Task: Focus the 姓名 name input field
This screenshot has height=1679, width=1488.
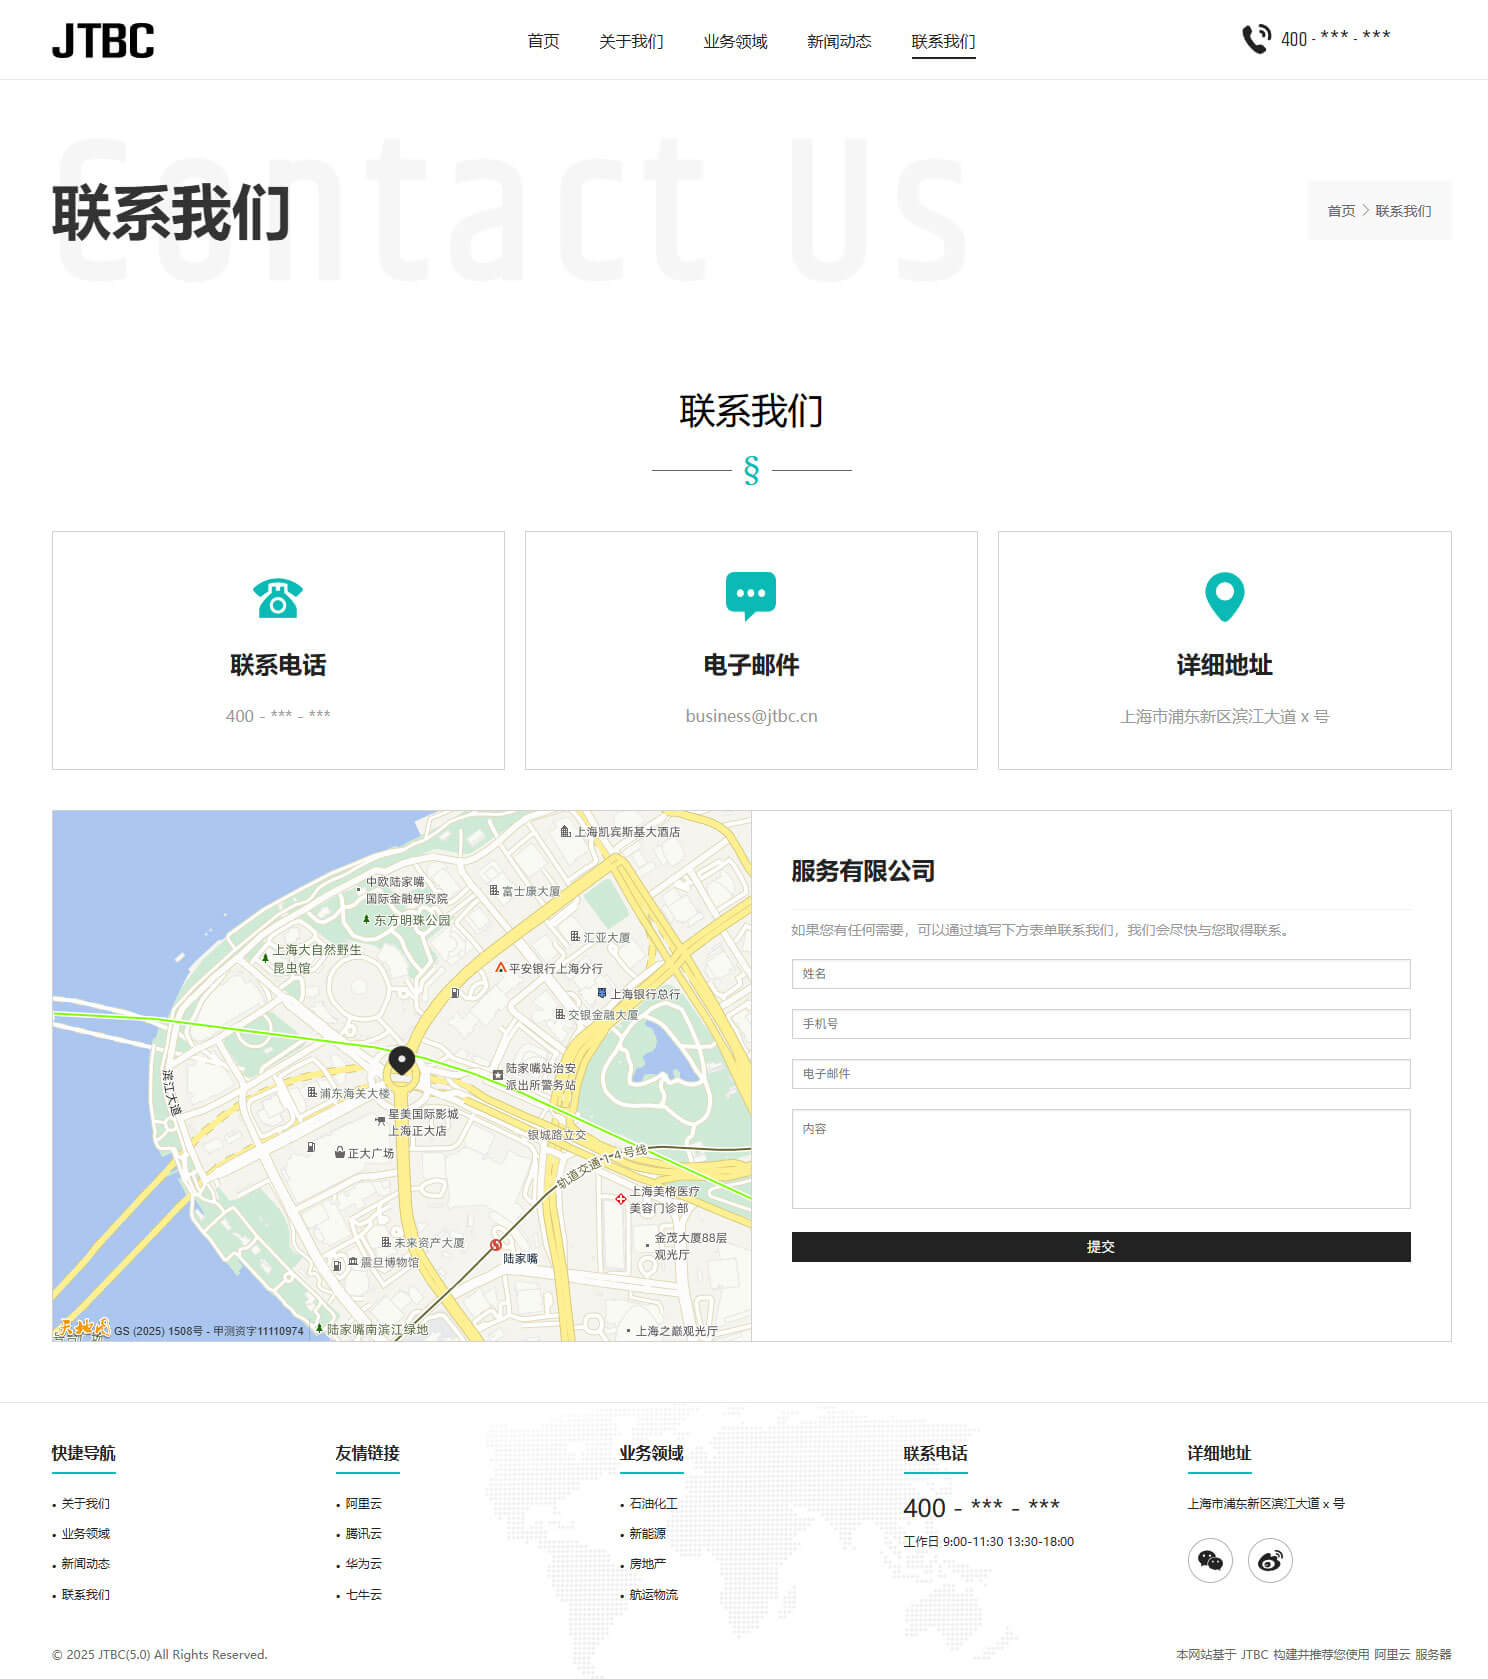Action: (x=1100, y=974)
